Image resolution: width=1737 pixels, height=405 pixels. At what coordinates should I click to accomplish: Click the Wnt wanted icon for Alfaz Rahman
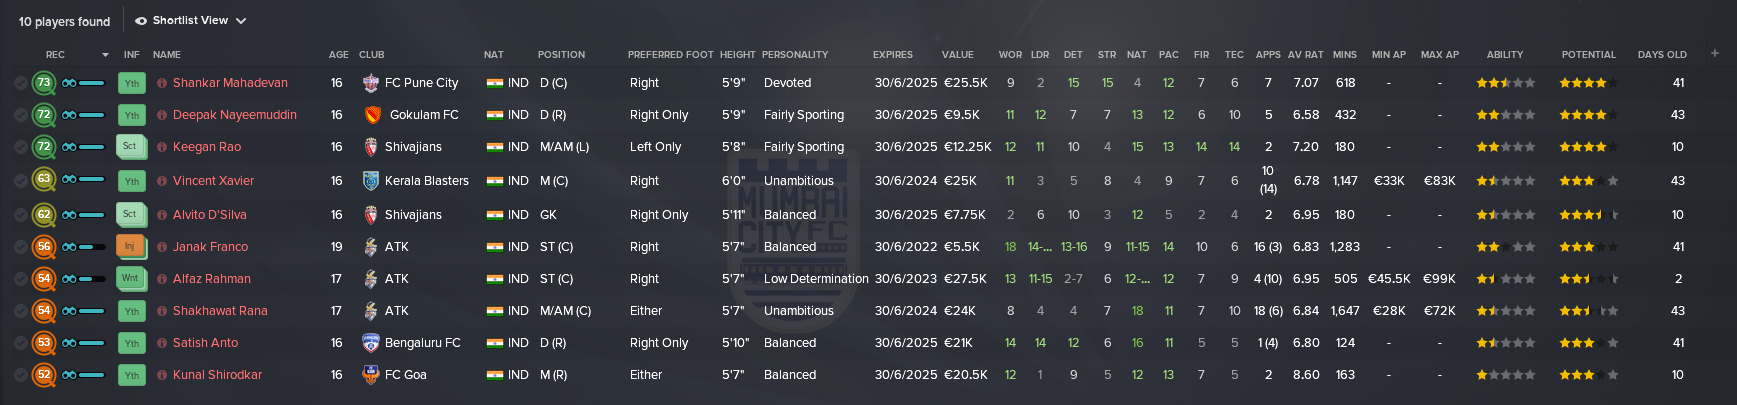click(131, 278)
